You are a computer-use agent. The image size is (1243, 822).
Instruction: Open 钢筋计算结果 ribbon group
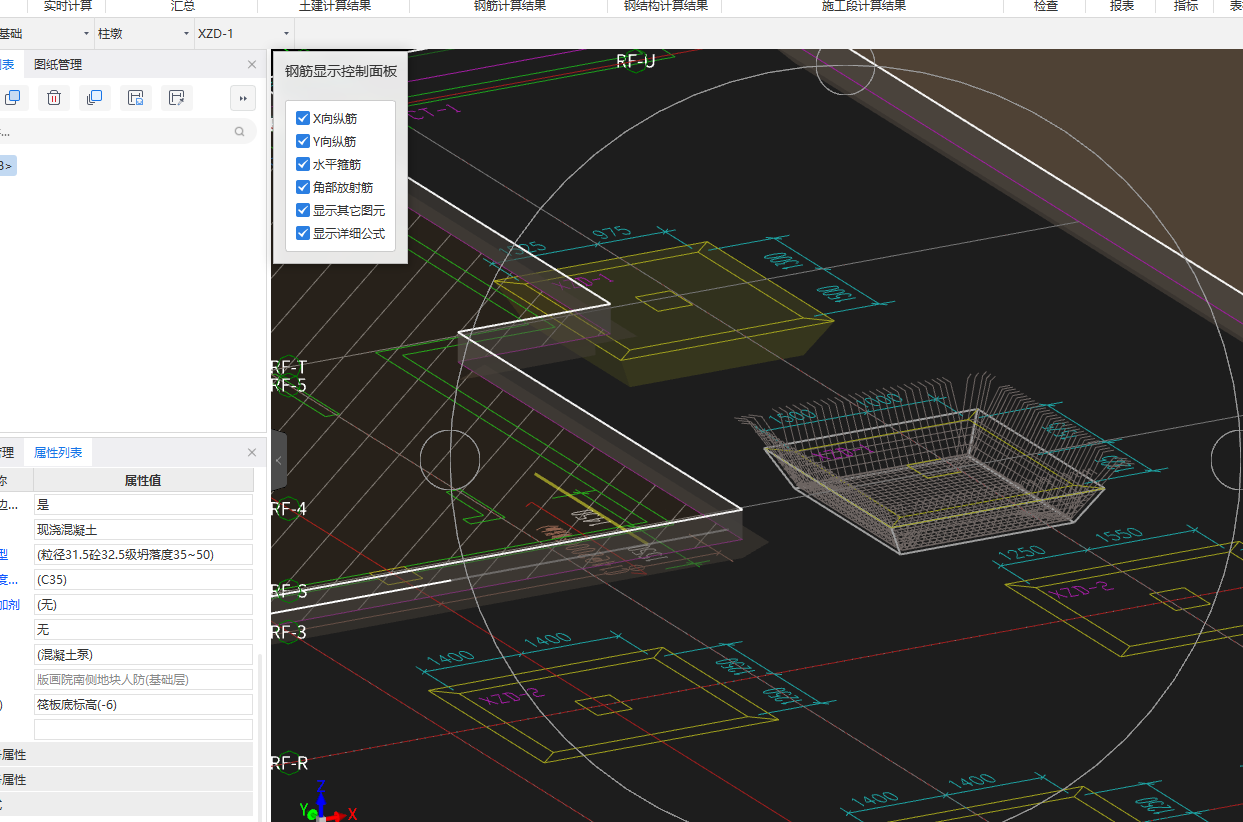click(x=510, y=6)
